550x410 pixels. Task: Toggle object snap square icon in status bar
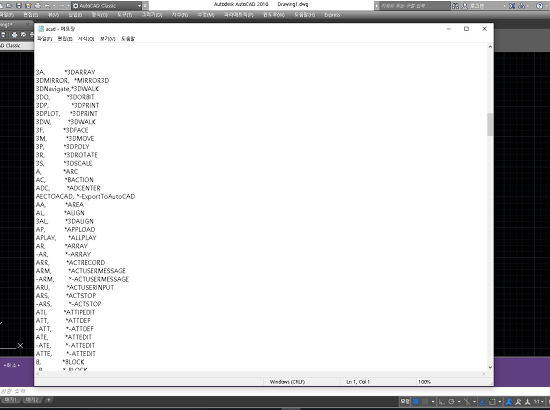point(492,402)
